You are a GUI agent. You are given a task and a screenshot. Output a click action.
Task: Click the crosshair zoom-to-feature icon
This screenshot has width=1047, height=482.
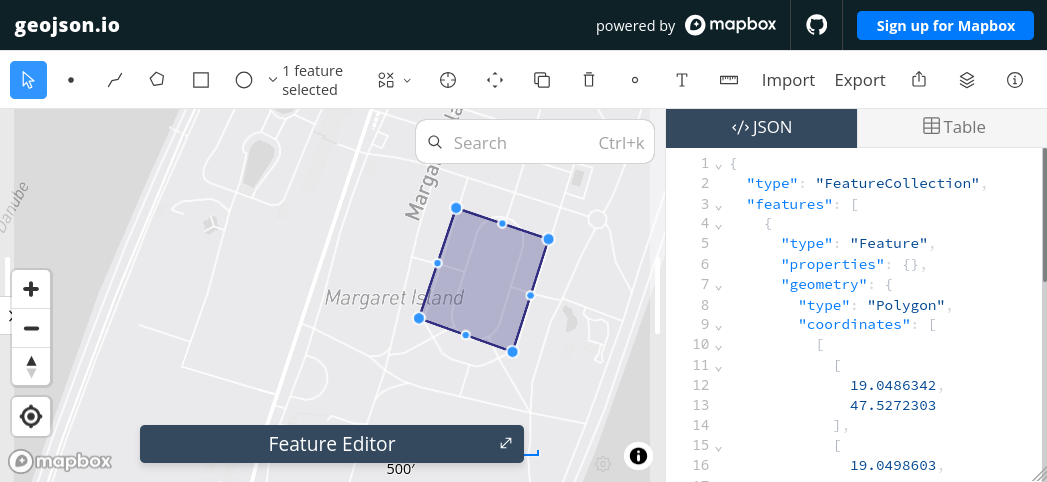click(448, 80)
